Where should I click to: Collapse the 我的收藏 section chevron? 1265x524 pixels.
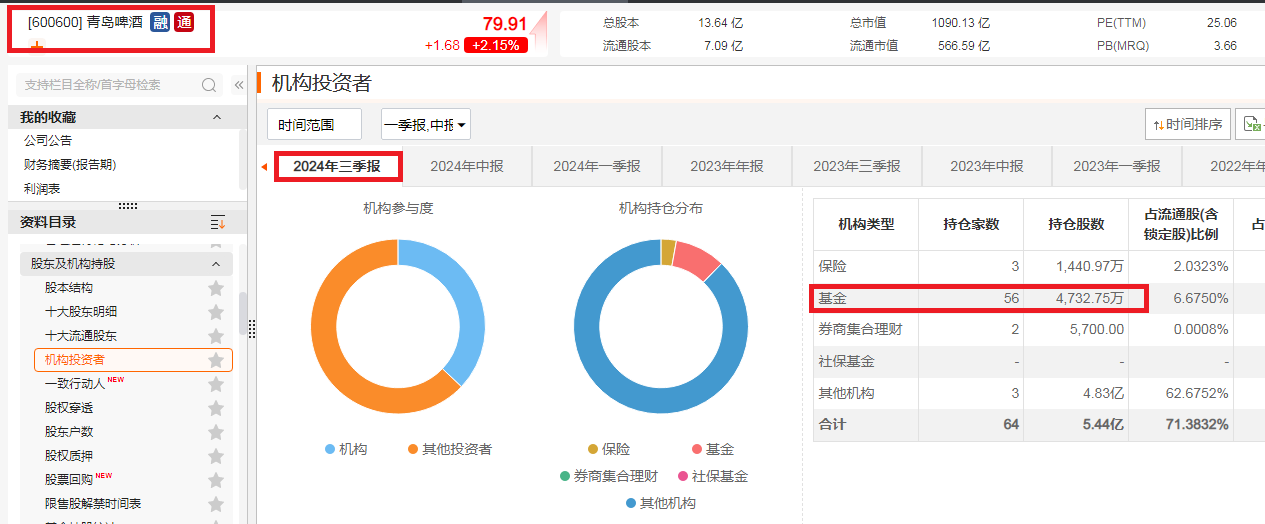[x=217, y=118]
